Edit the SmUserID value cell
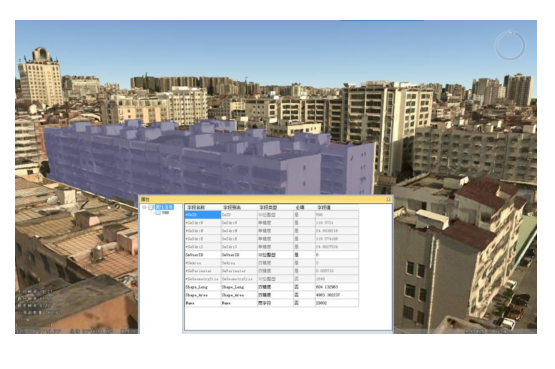The width and height of the screenshot is (555, 369). click(x=337, y=255)
